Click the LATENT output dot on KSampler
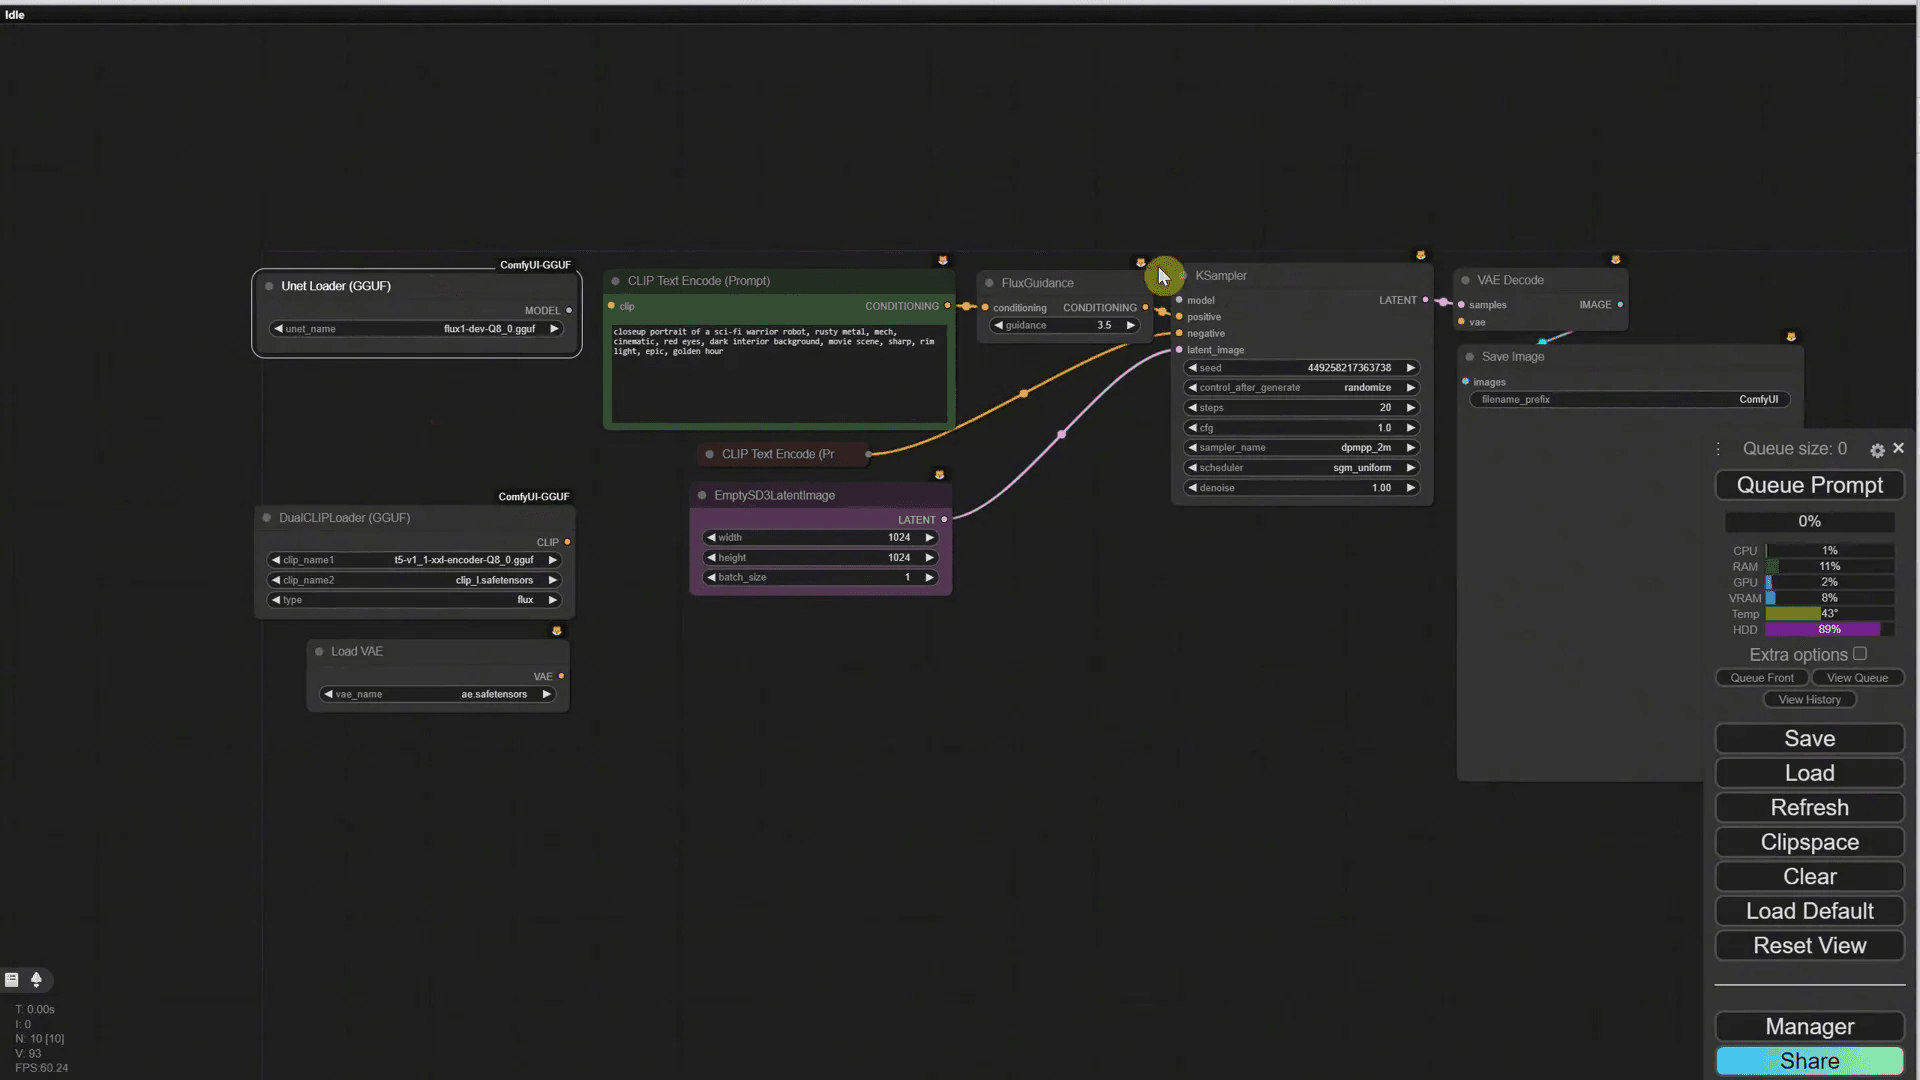 [1425, 300]
